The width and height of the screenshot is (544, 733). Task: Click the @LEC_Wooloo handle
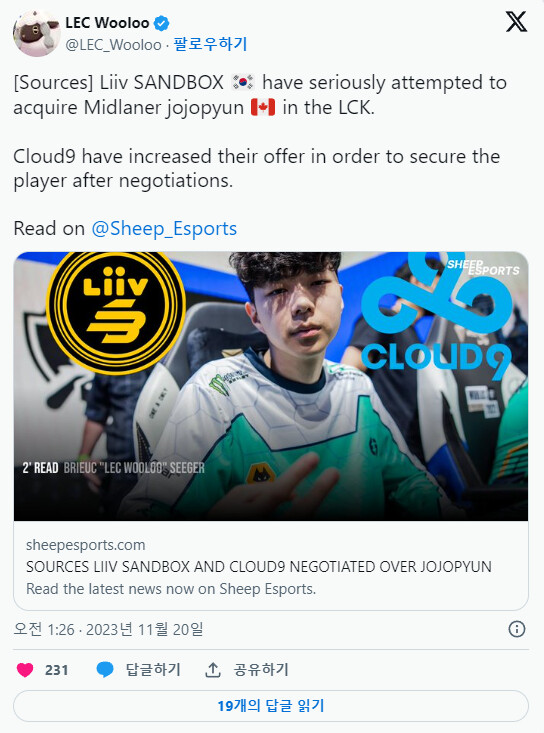pos(113,45)
